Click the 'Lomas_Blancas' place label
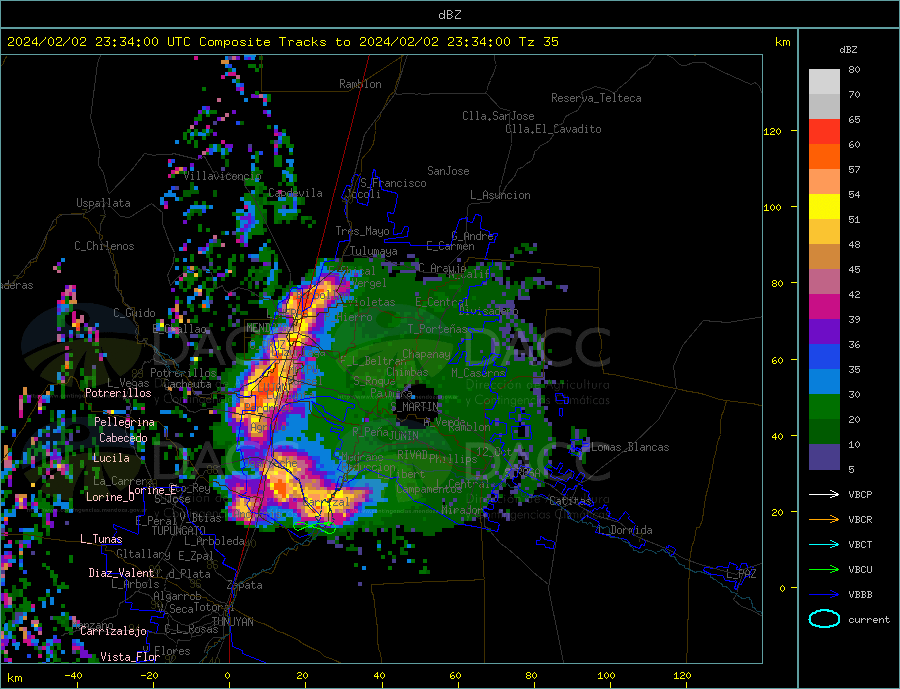 pos(630,447)
